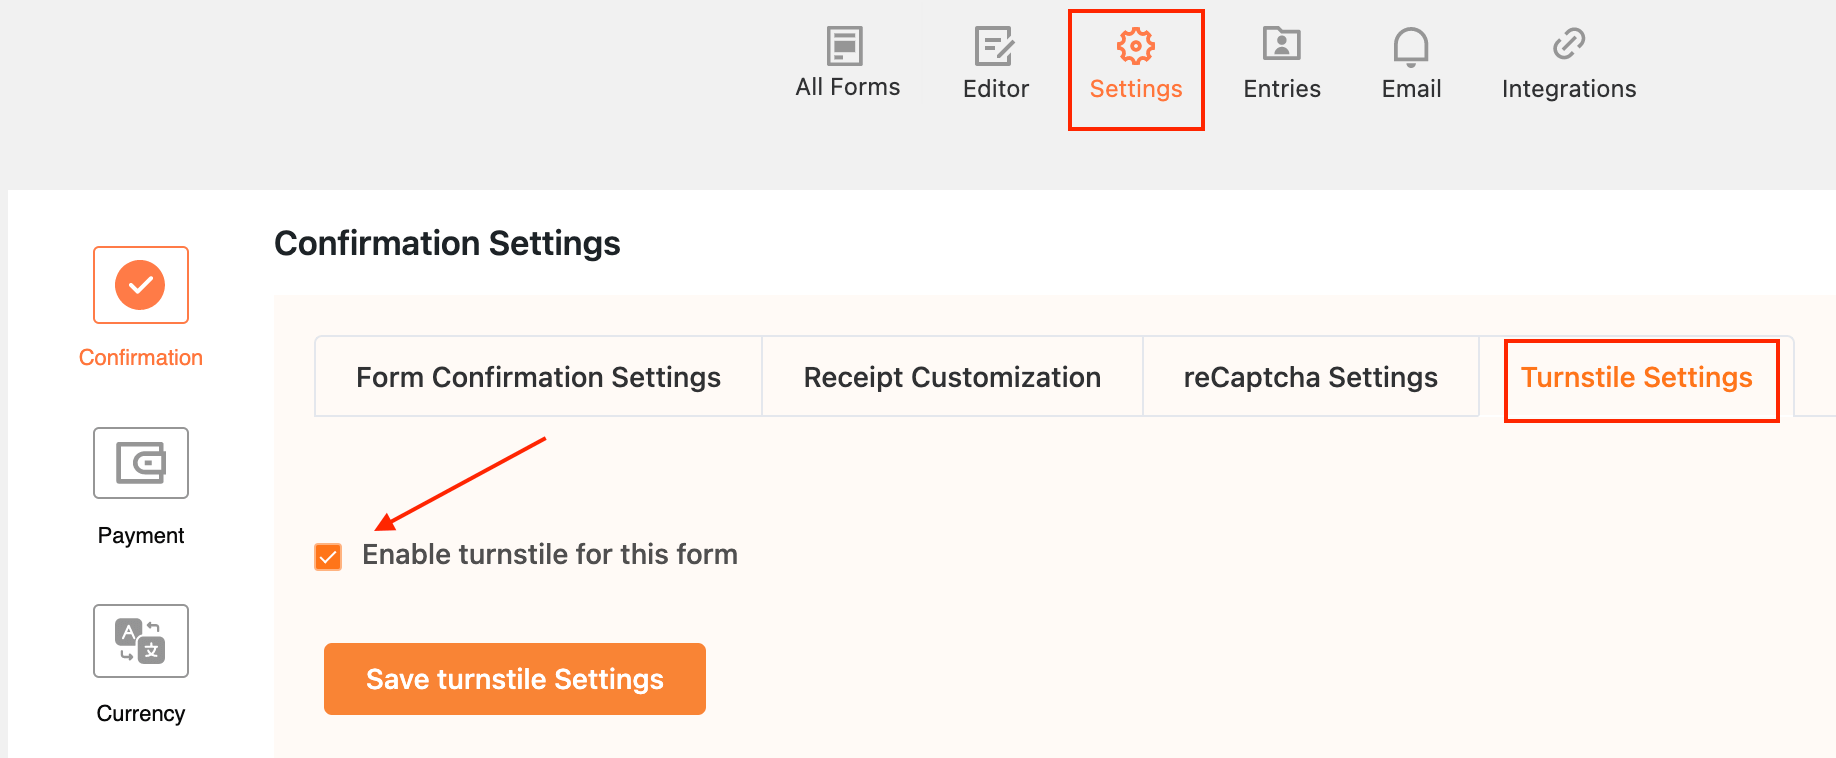This screenshot has height=758, width=1836.
Task: Uncheck Enable turnstile for this form
Action: tap(327, 556)
